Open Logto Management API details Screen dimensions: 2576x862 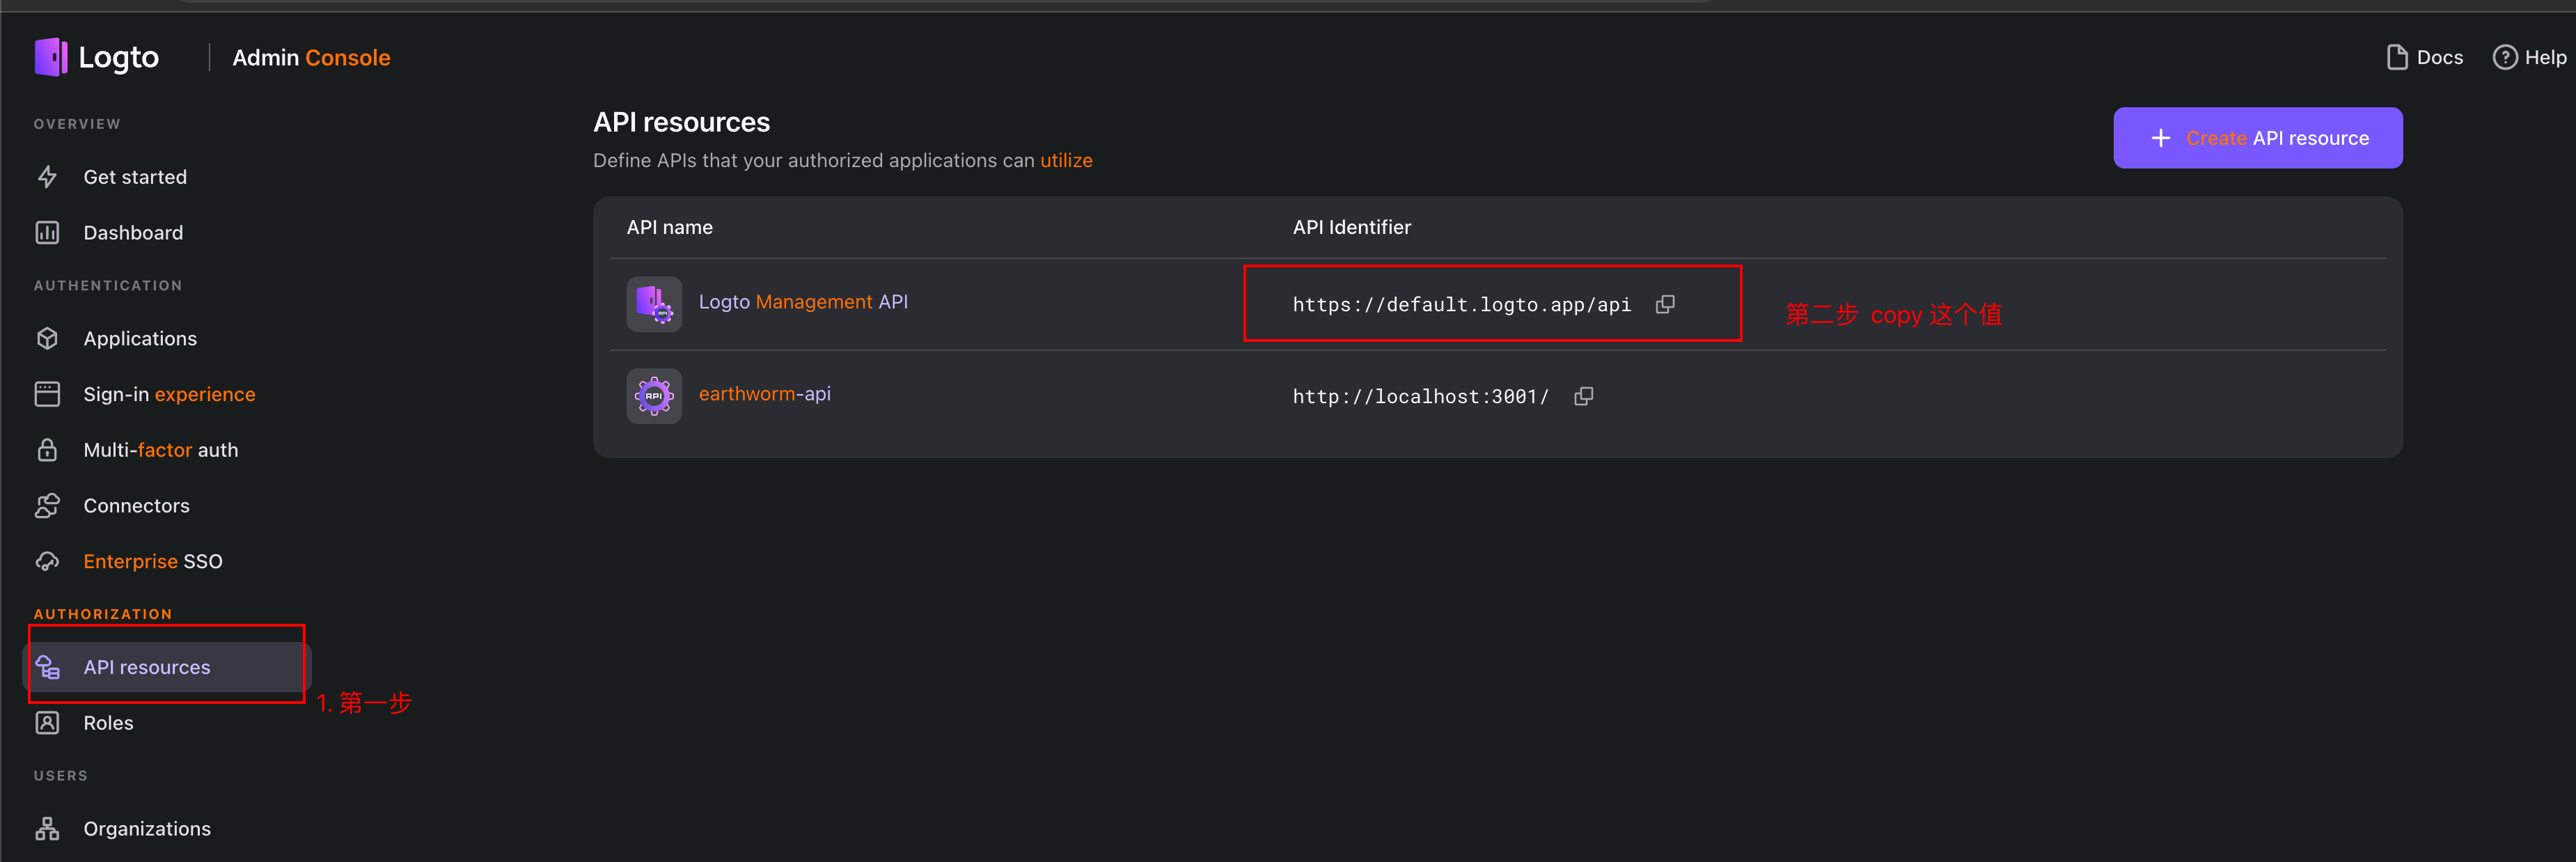tap(803, 302)
